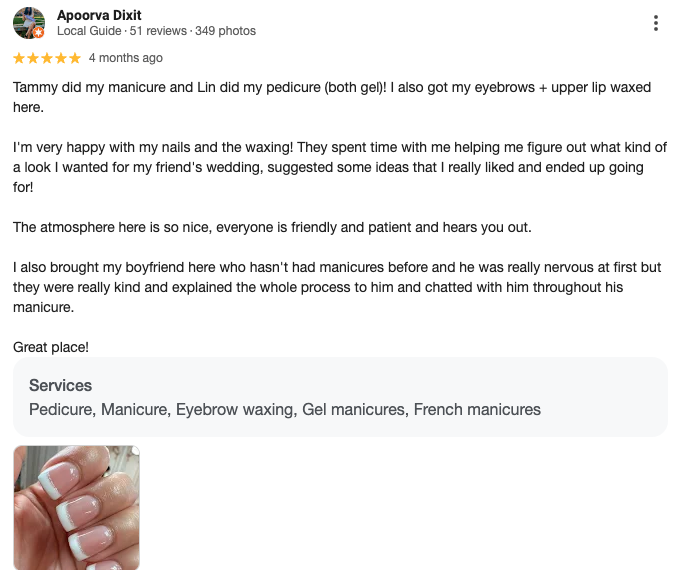
Task: Click the Gel manicures service text
Action: (x=355, y=409)
